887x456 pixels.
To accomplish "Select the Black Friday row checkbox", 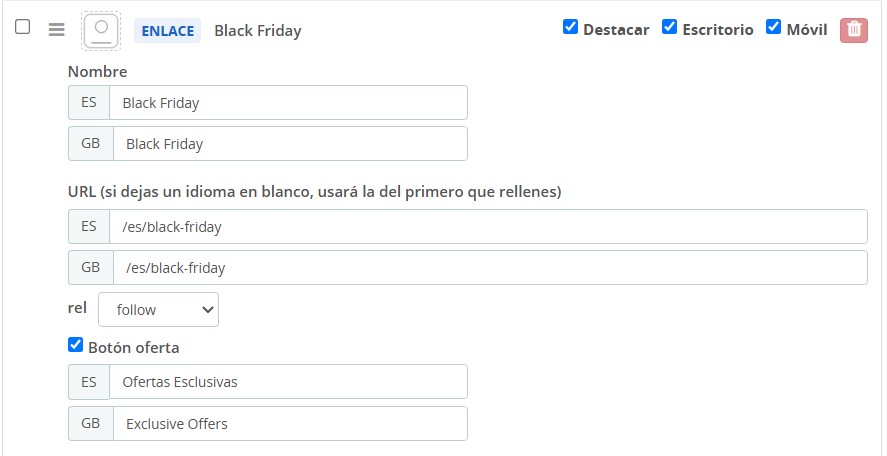I will (x=23, y=27).
